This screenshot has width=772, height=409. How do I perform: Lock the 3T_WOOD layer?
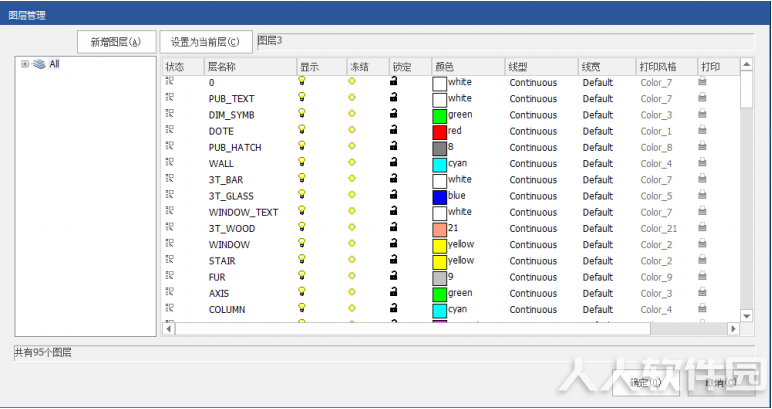pyautogui.click(x=393, y=227)
